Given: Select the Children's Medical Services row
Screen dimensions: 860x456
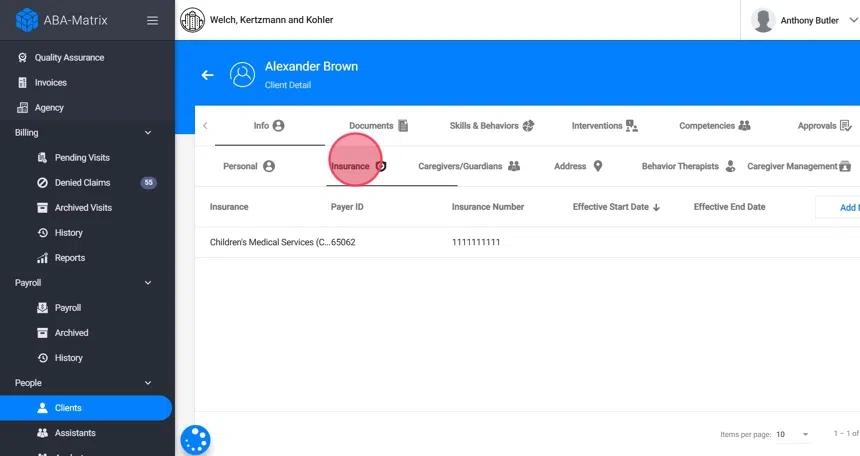Looking at the screenshot, I should 527,242.
